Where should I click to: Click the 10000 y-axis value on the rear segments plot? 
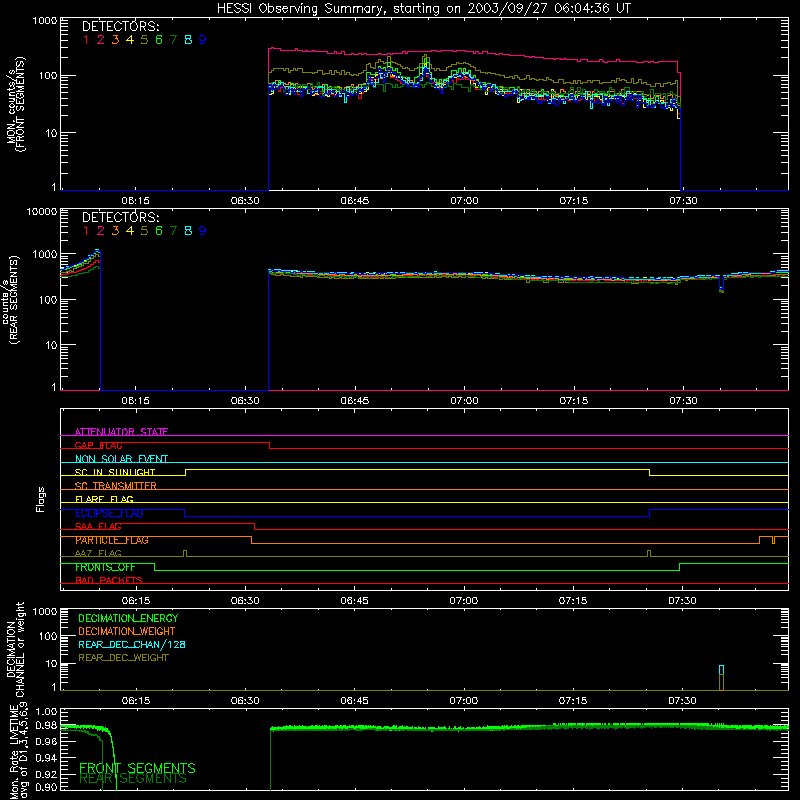pos(42,212)
